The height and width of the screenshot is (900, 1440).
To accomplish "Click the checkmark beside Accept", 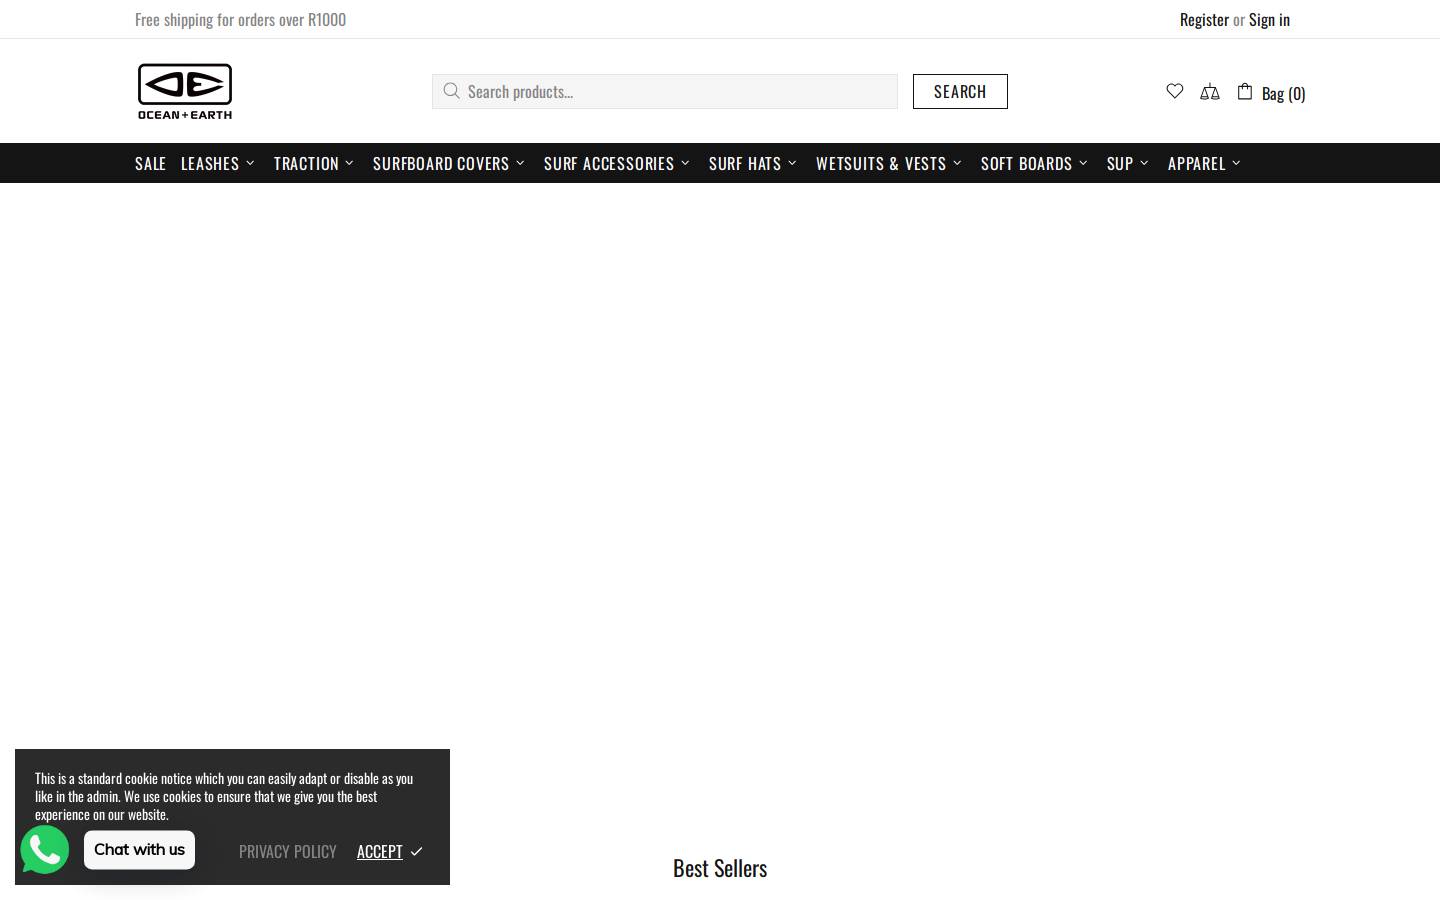I will [417, 851].
